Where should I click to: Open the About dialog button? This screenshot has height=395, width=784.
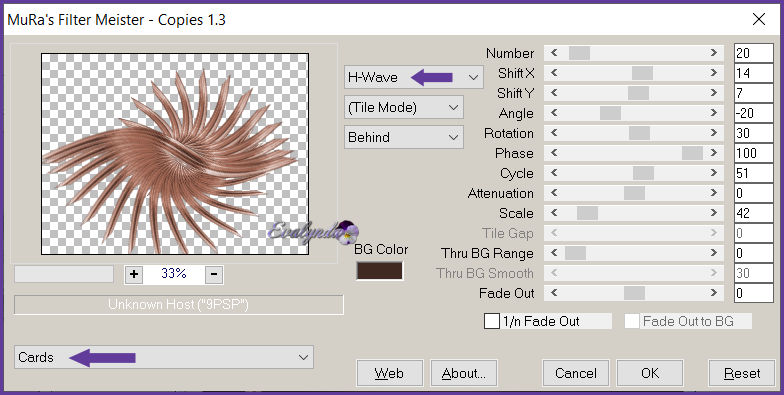click(x=464, y=374)
